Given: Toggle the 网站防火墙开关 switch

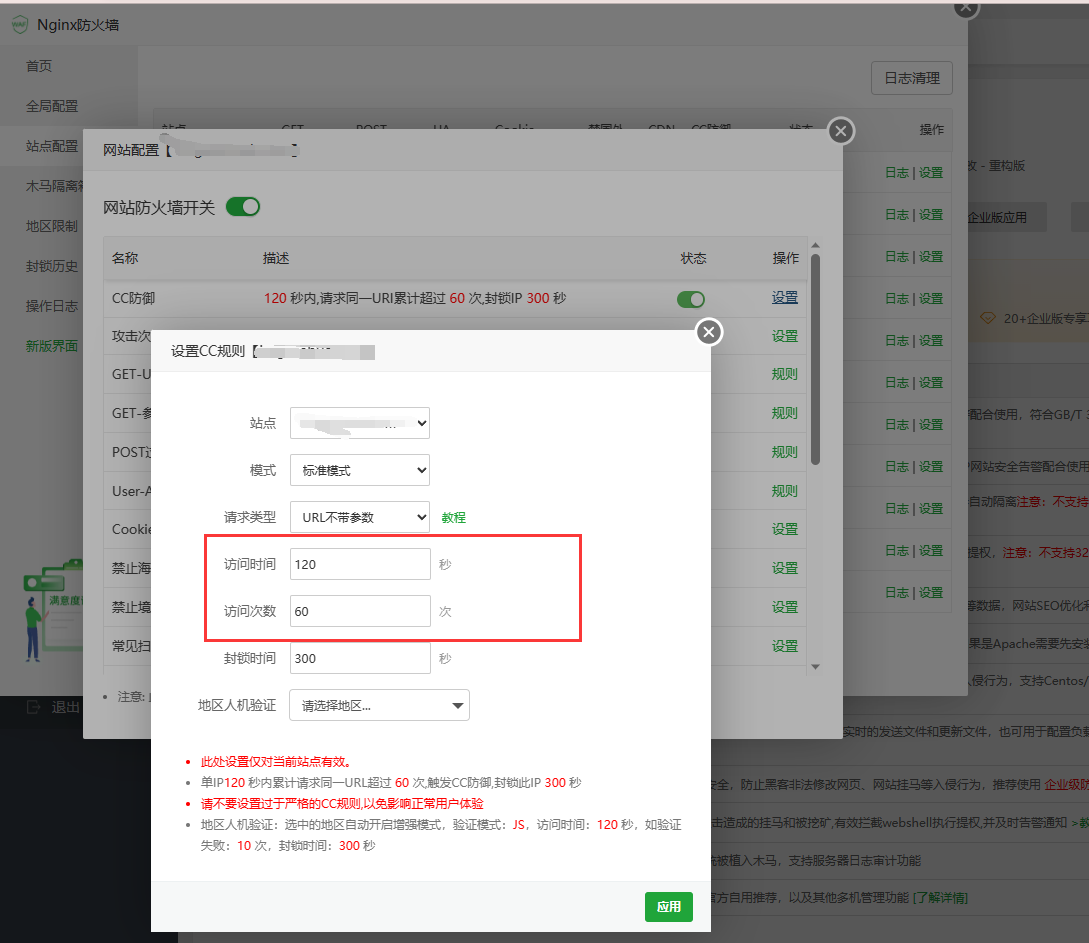Looking at the screenshot, I should pos(243,207).
